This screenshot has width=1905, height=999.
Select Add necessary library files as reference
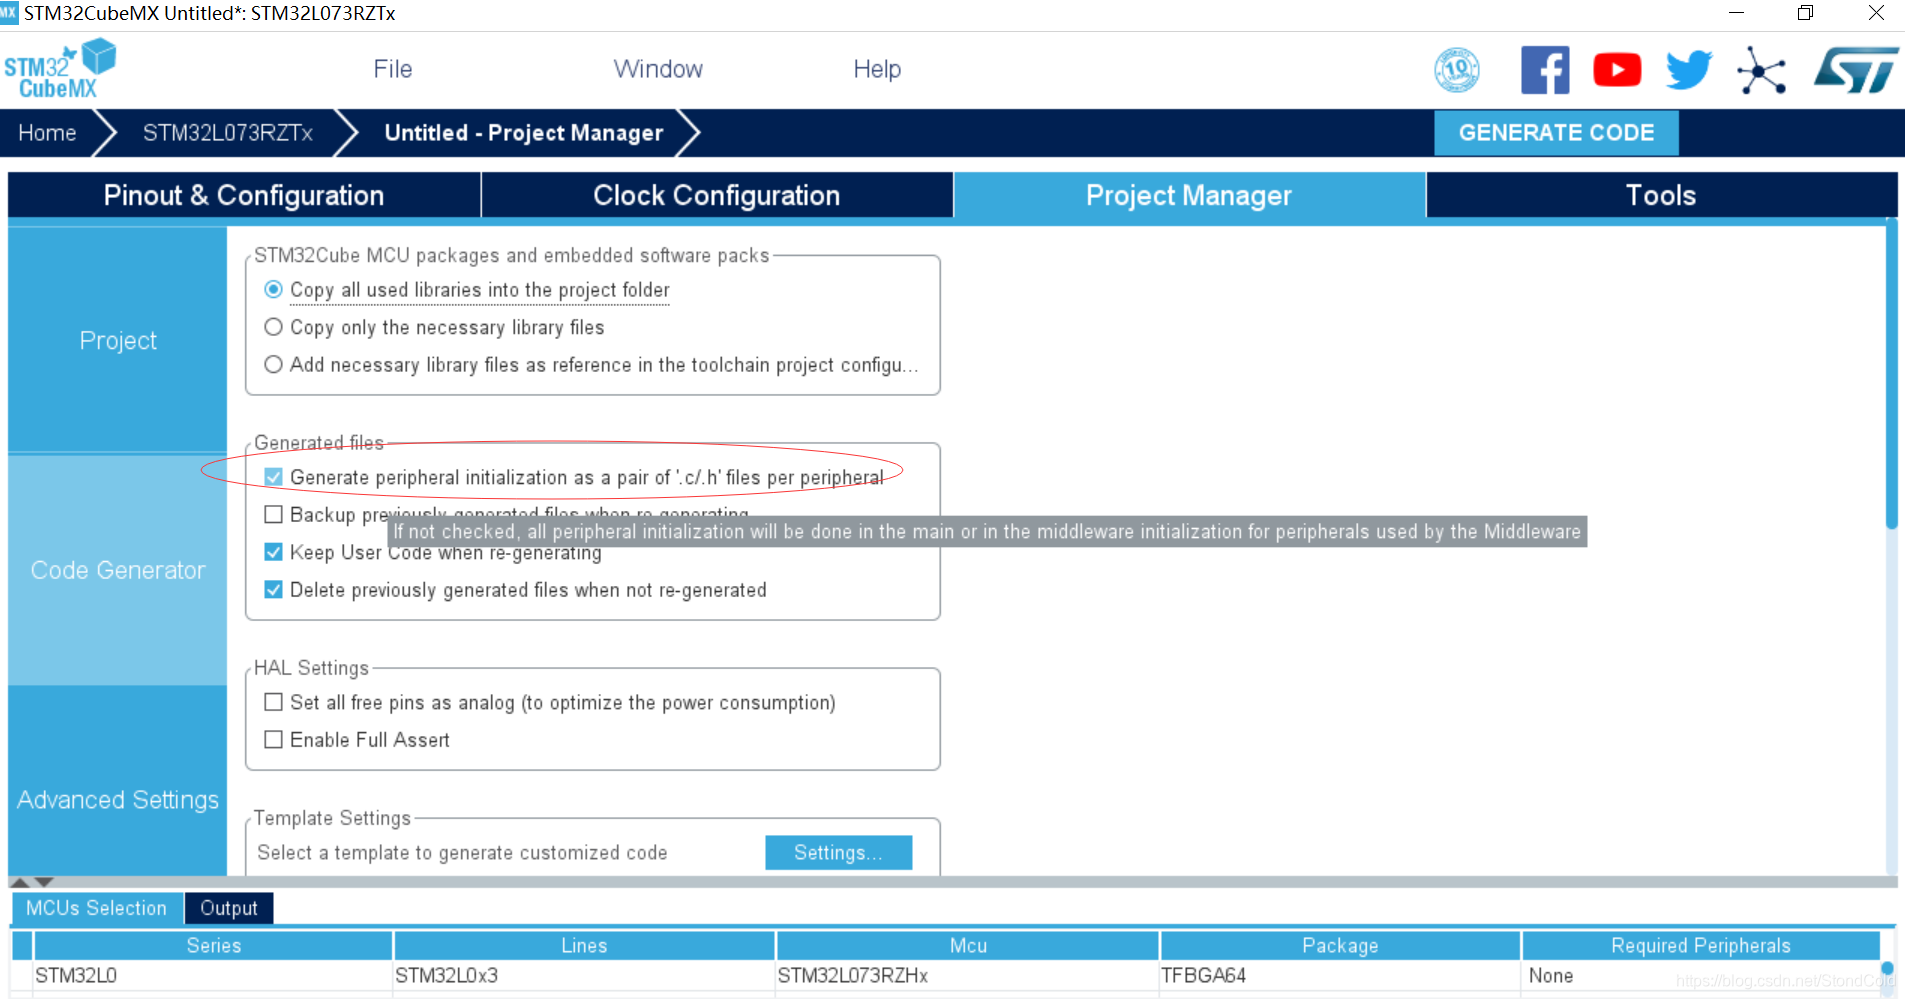[x=273, y=364]
